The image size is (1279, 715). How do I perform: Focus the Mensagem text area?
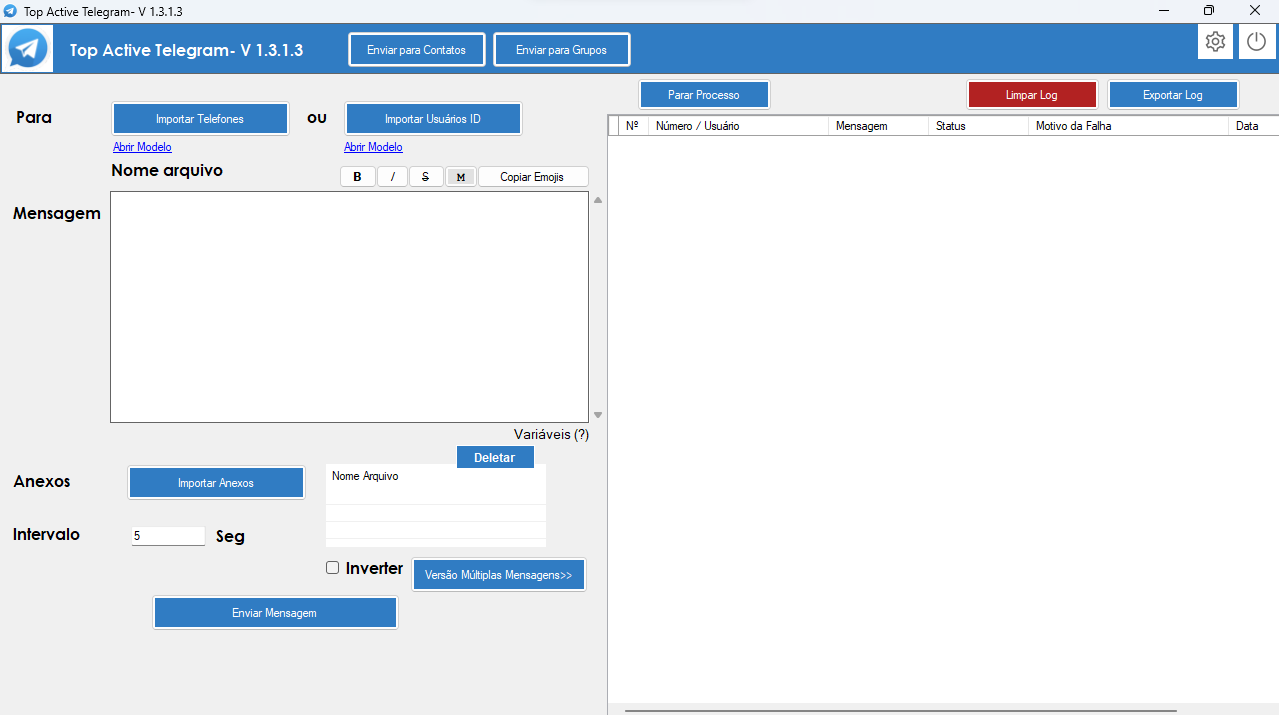349,307
